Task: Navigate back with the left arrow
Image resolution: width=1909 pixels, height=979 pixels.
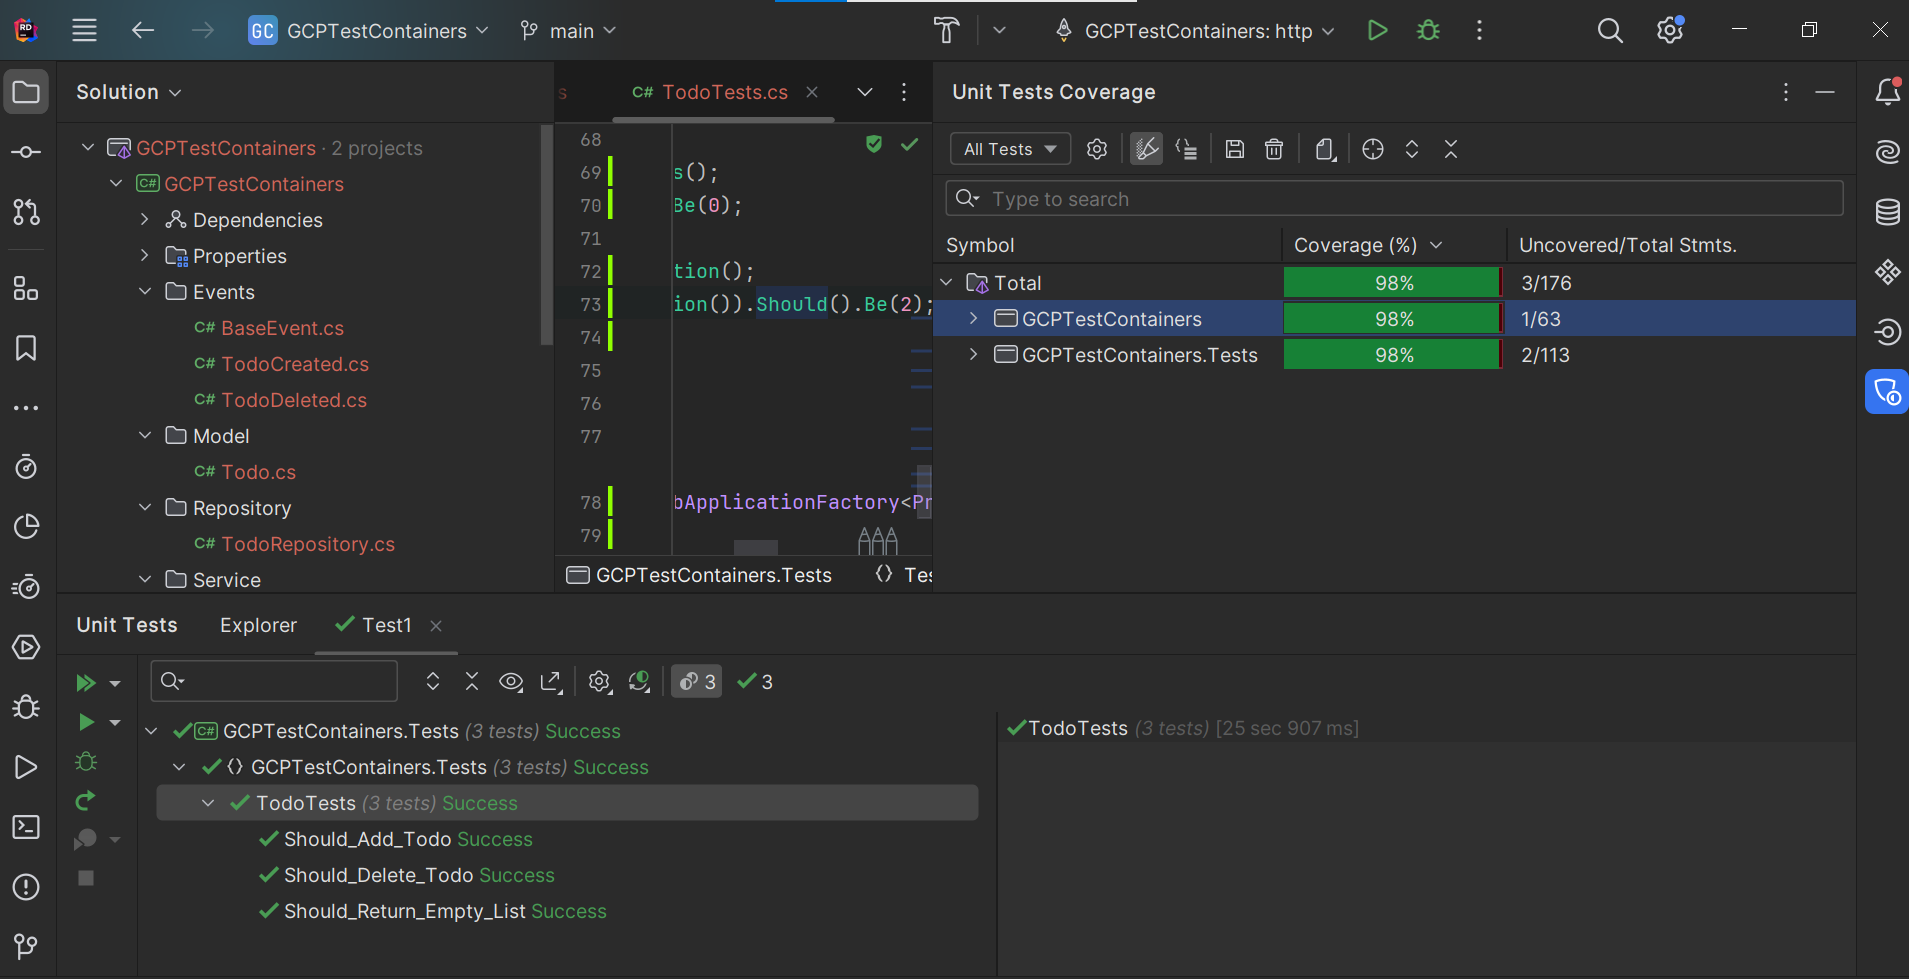Action: [x=143, y=30]
